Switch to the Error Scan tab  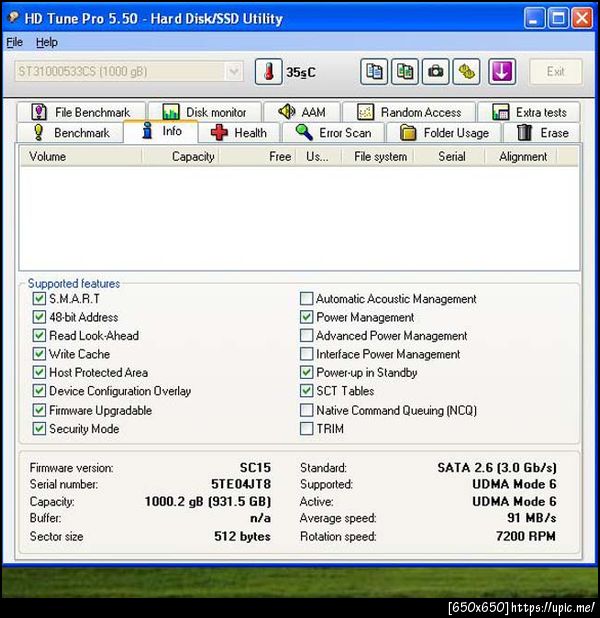(x=333, y=132)
